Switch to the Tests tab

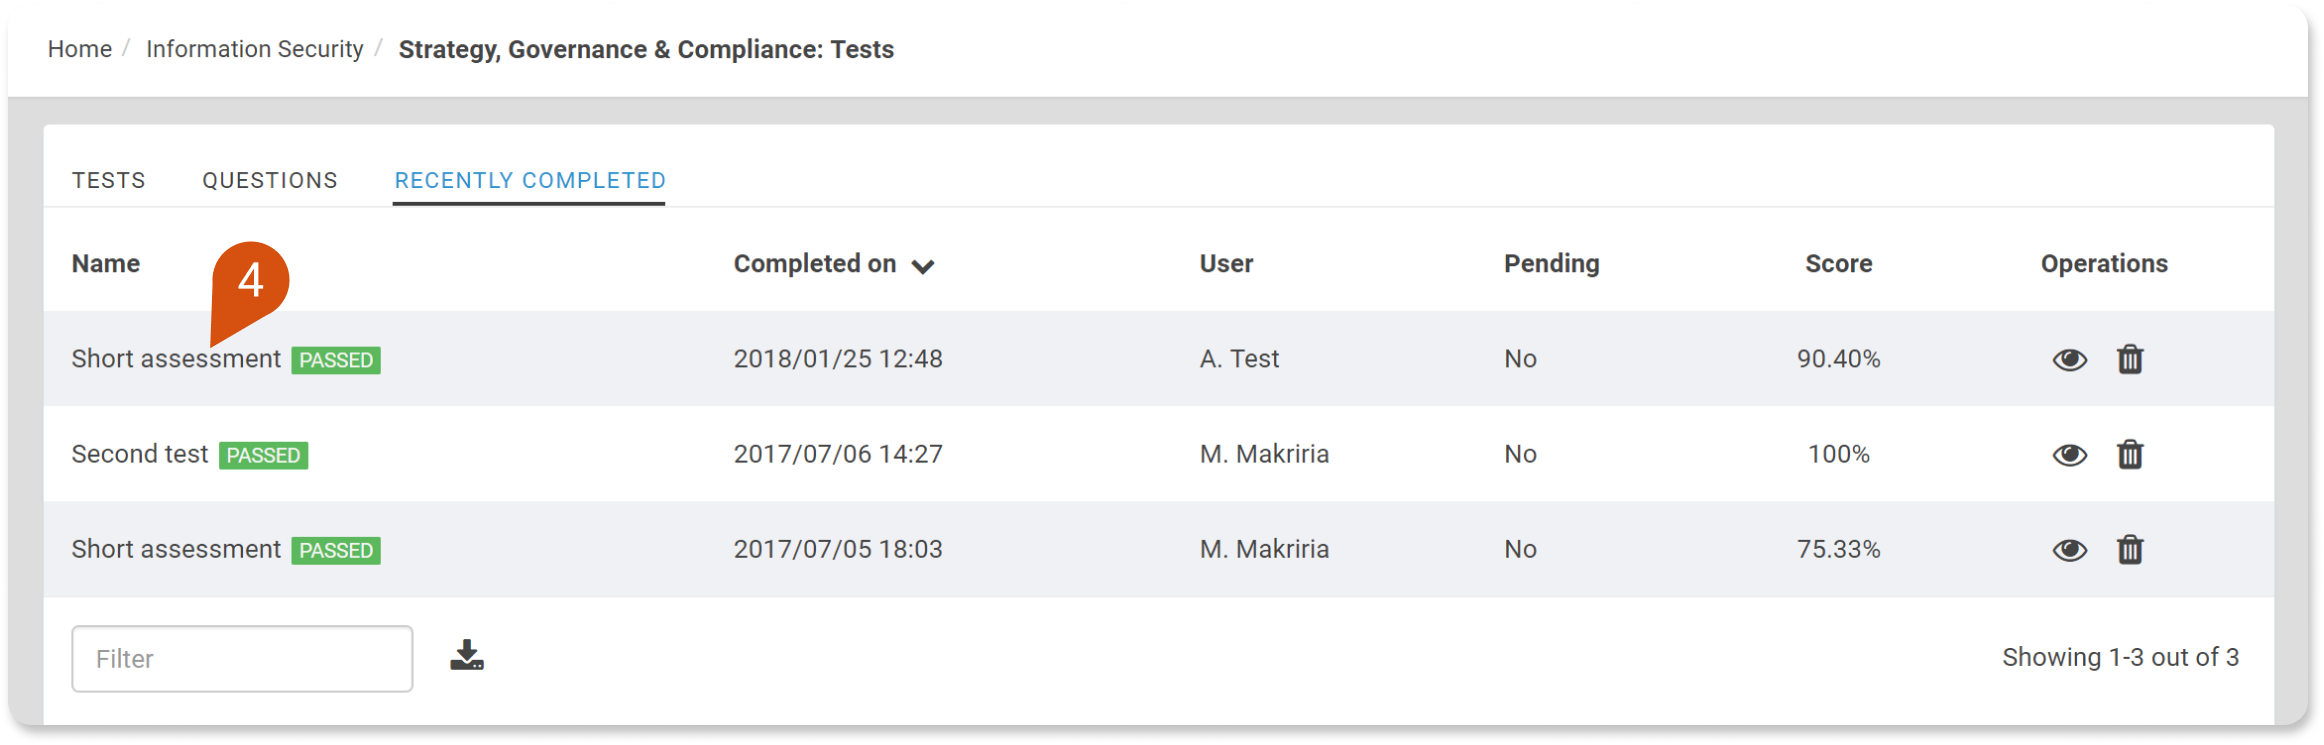point(109,180)
